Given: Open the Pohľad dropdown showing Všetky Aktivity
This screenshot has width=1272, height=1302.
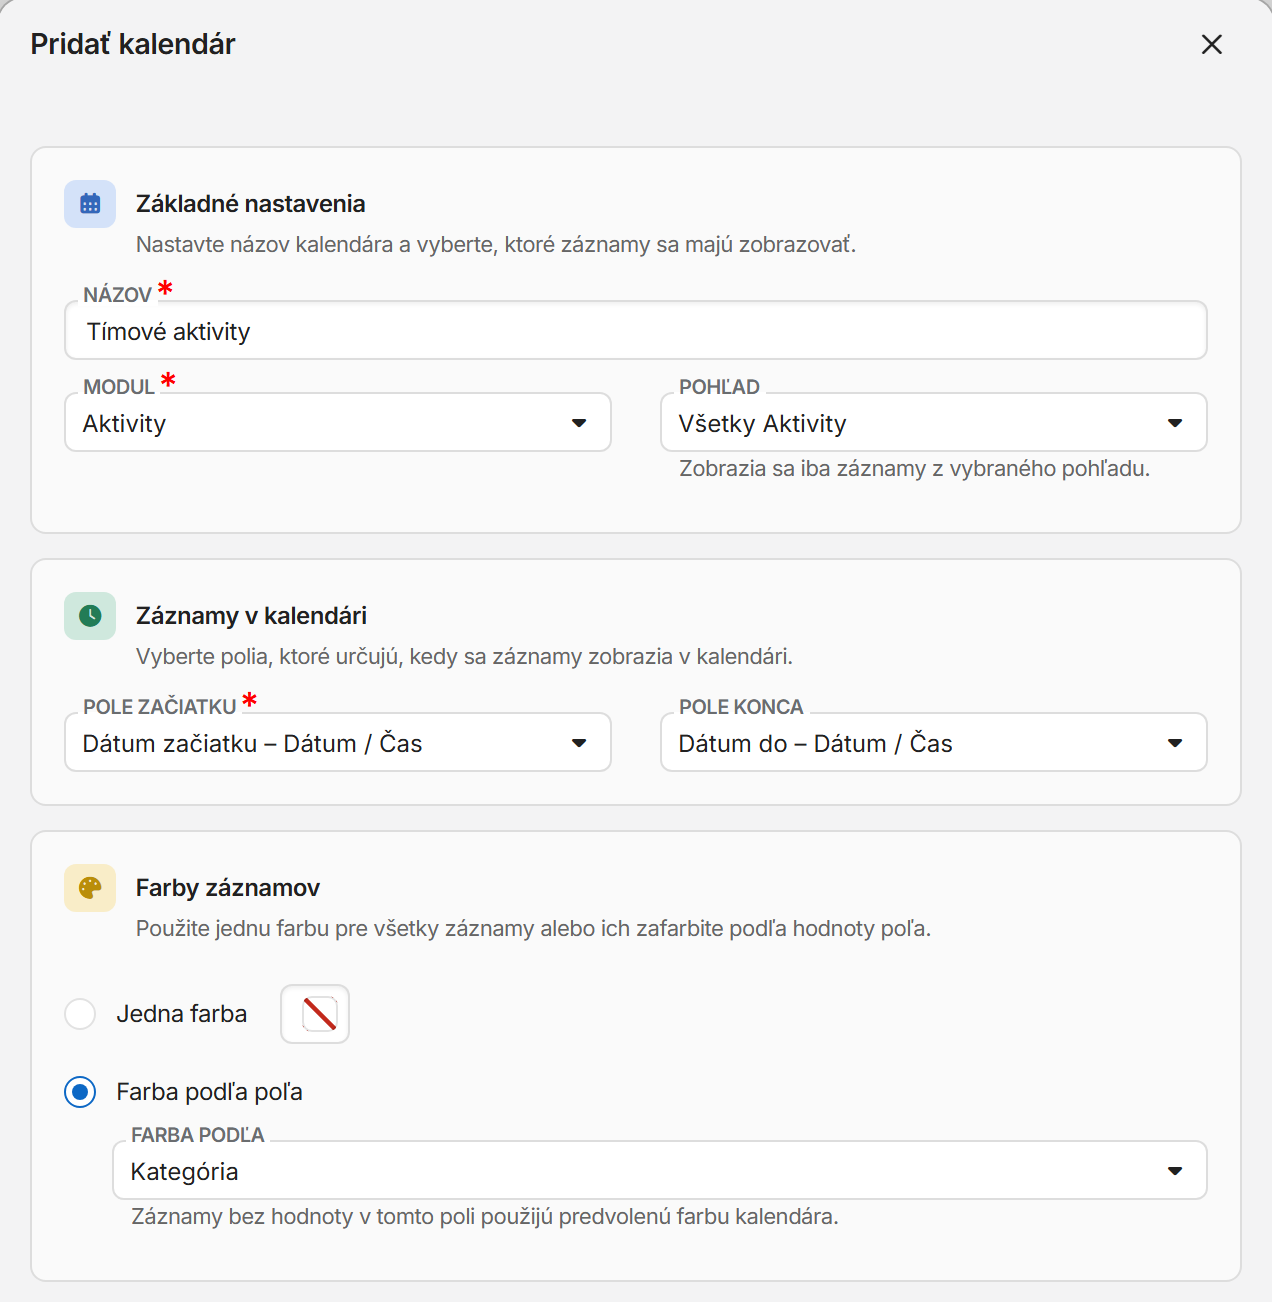Looking at the screenshot, I should pyautogui.click(x=934, y=422).
